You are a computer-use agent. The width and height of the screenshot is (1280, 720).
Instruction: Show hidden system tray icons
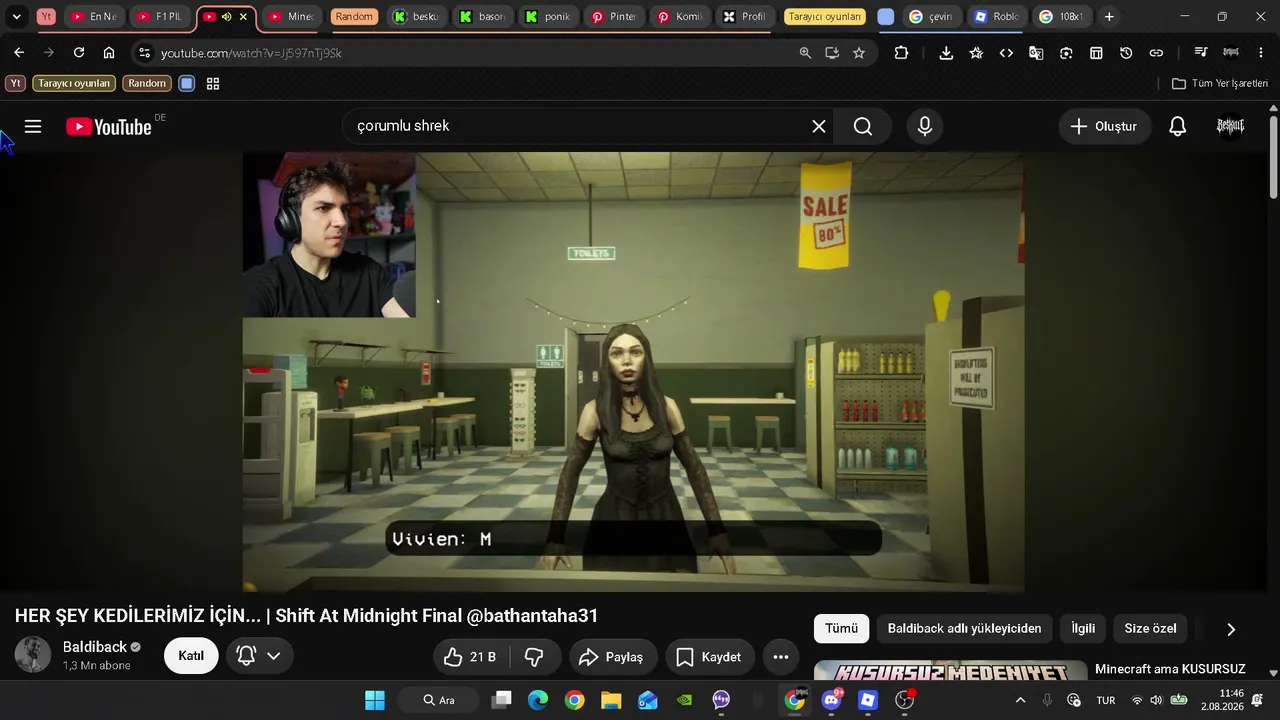[1020, 700]
